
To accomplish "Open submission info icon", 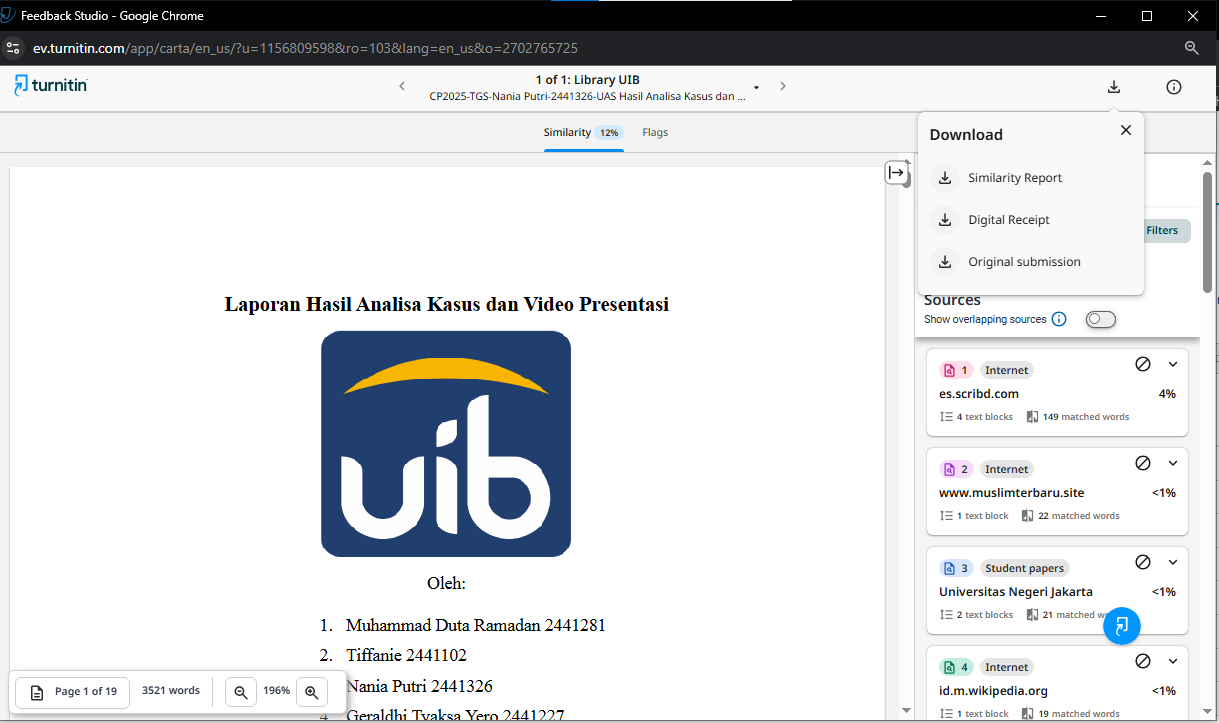I will coord(1174,87).
